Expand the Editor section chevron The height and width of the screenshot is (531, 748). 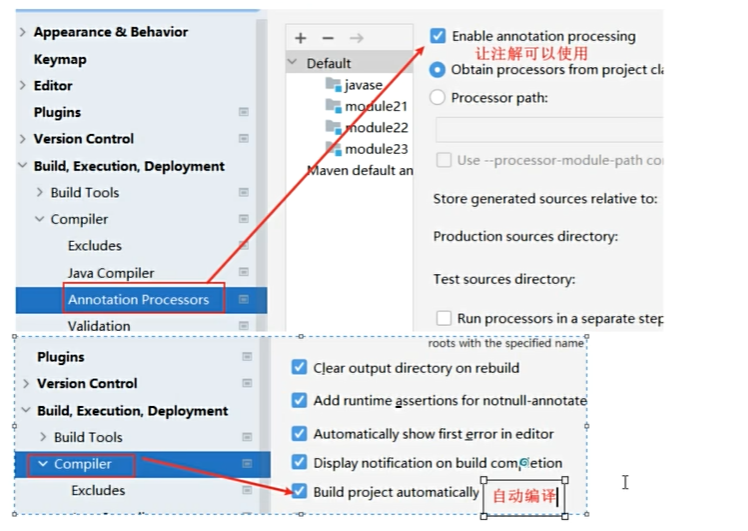point(22,85)
